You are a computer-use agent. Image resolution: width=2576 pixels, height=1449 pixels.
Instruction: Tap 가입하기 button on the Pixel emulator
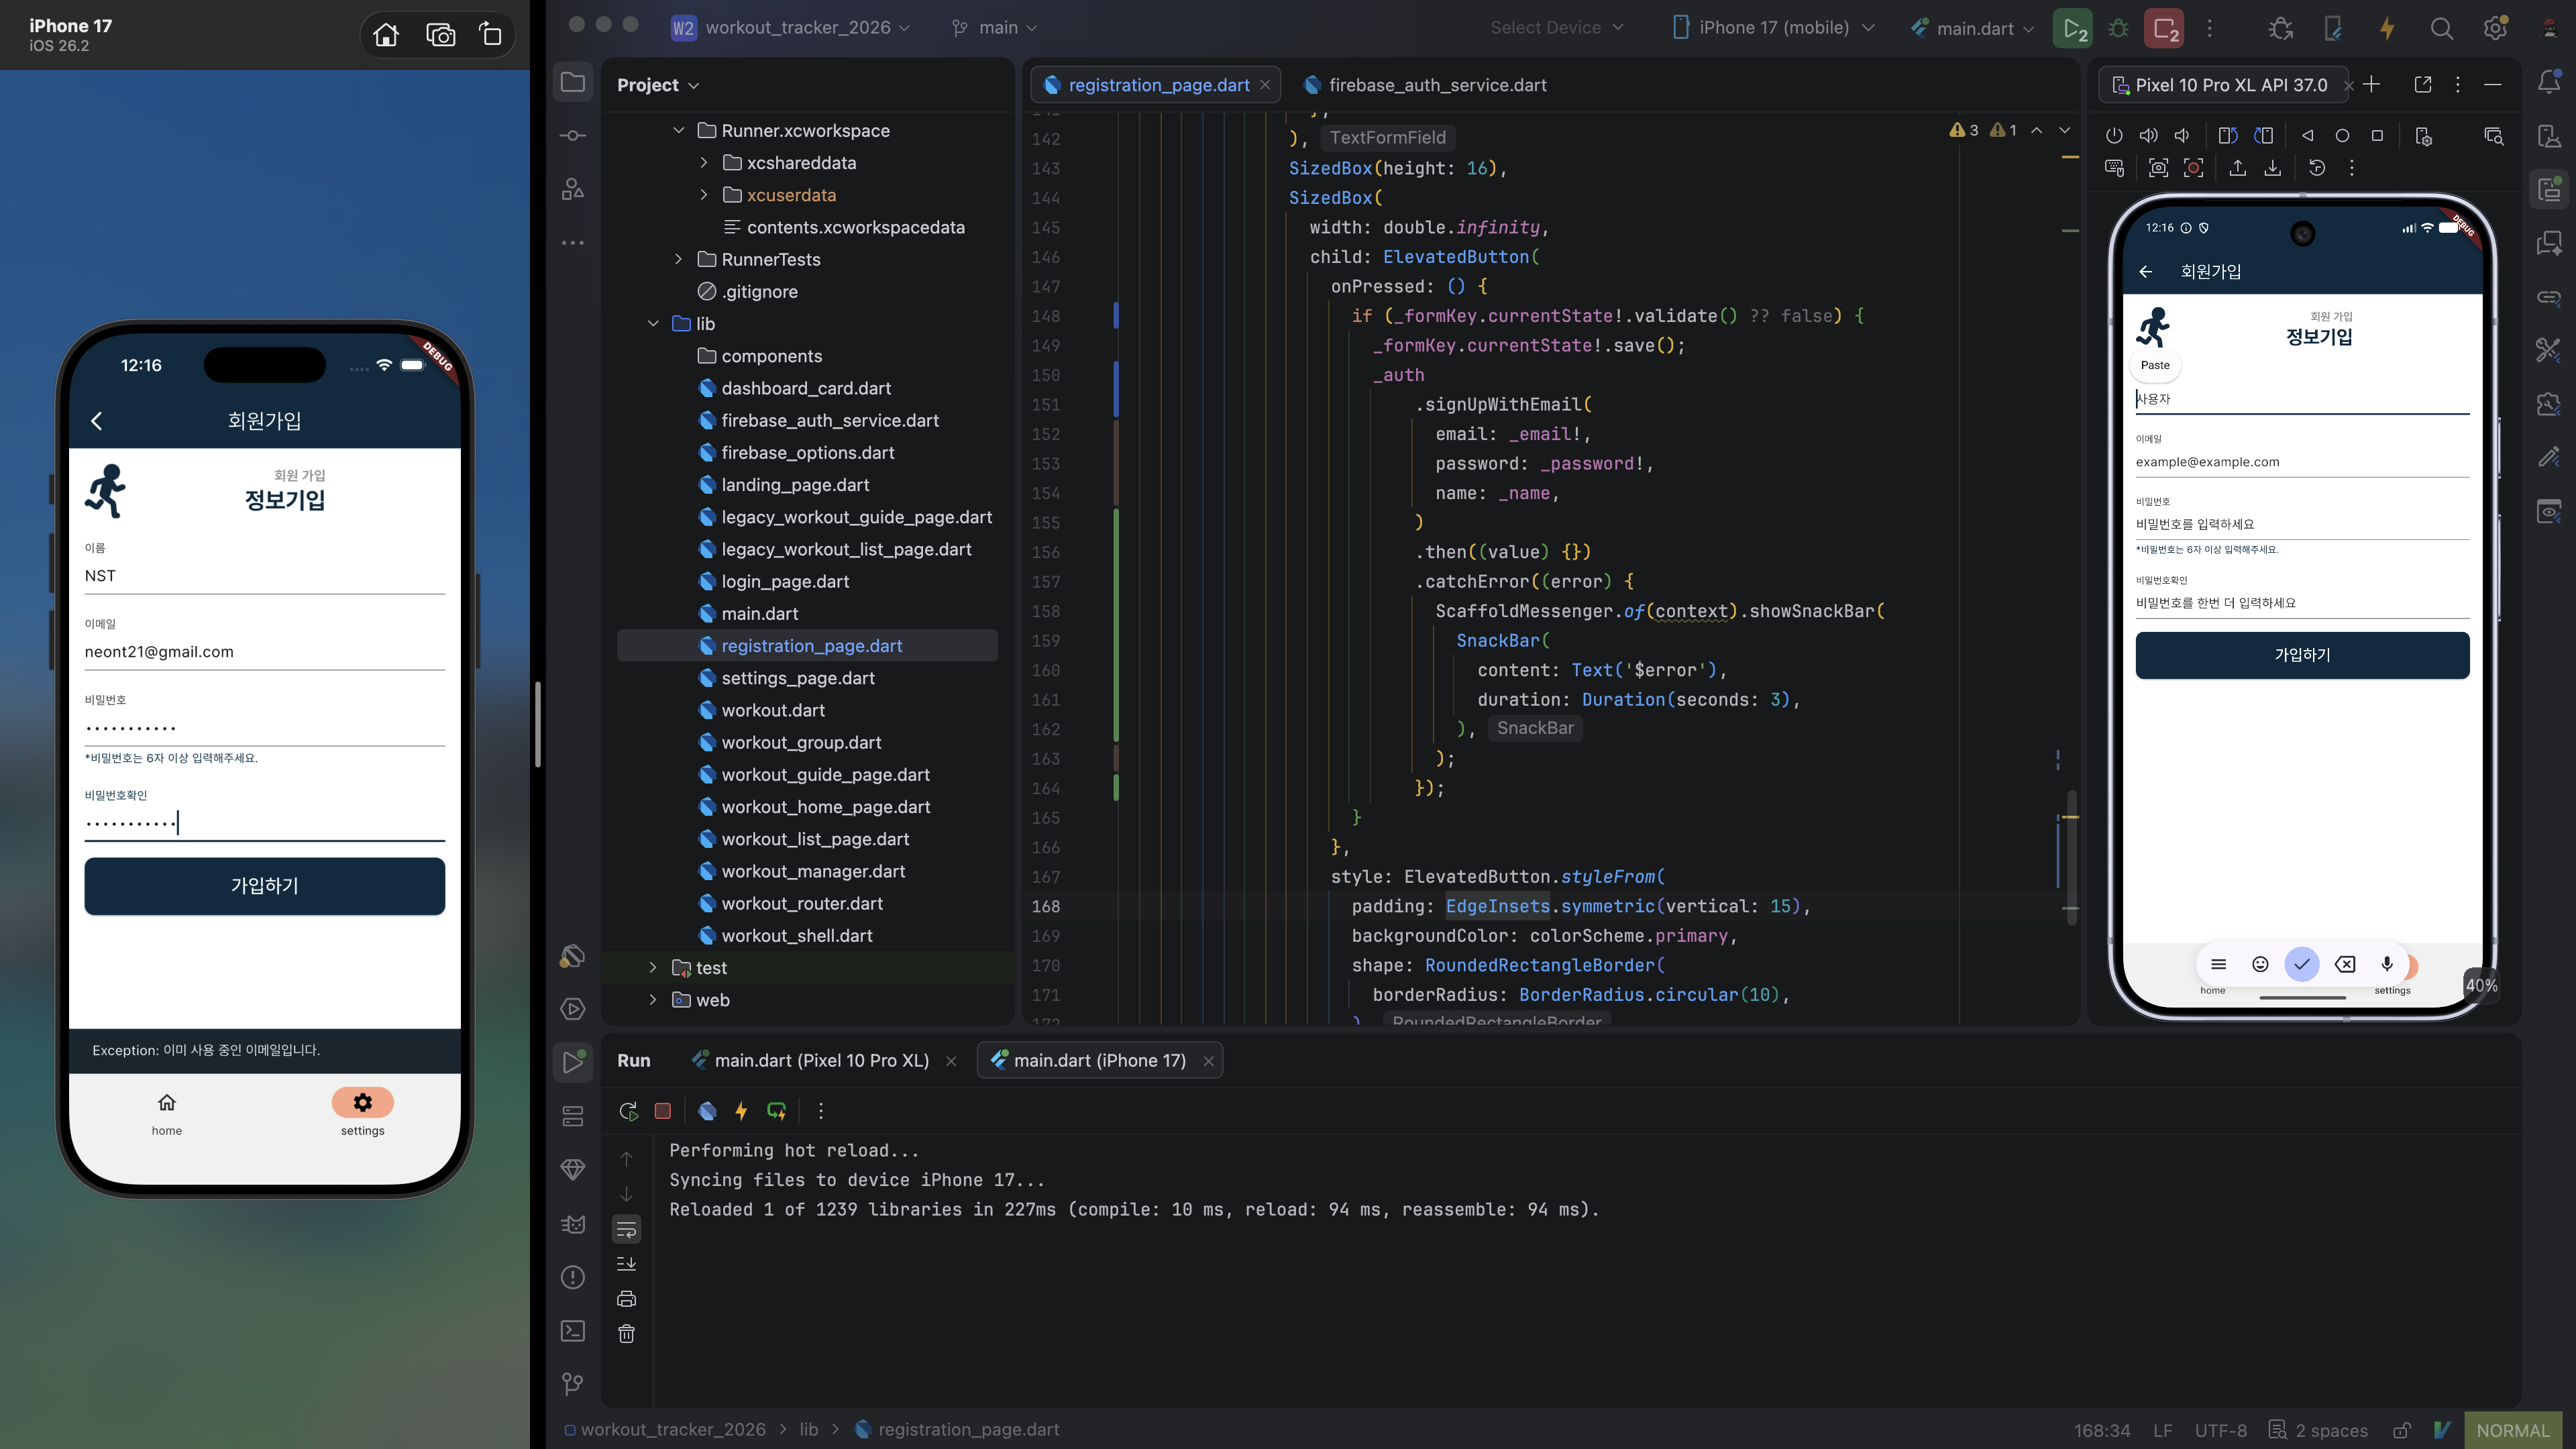(2302, 654)
